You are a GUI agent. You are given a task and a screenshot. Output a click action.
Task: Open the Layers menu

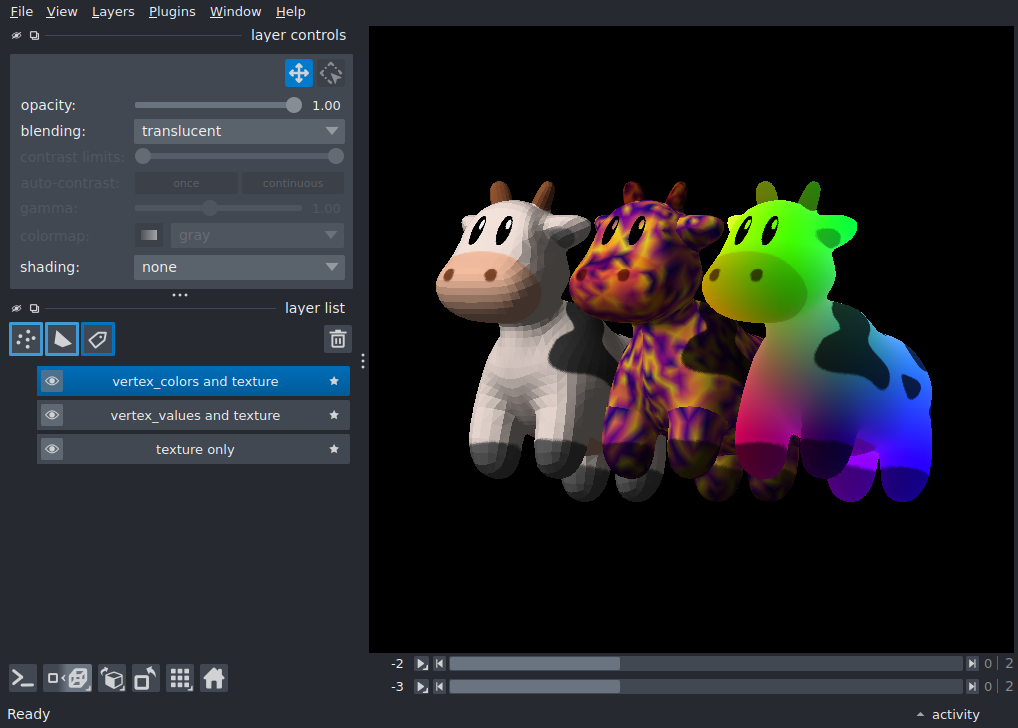(113, 12)
